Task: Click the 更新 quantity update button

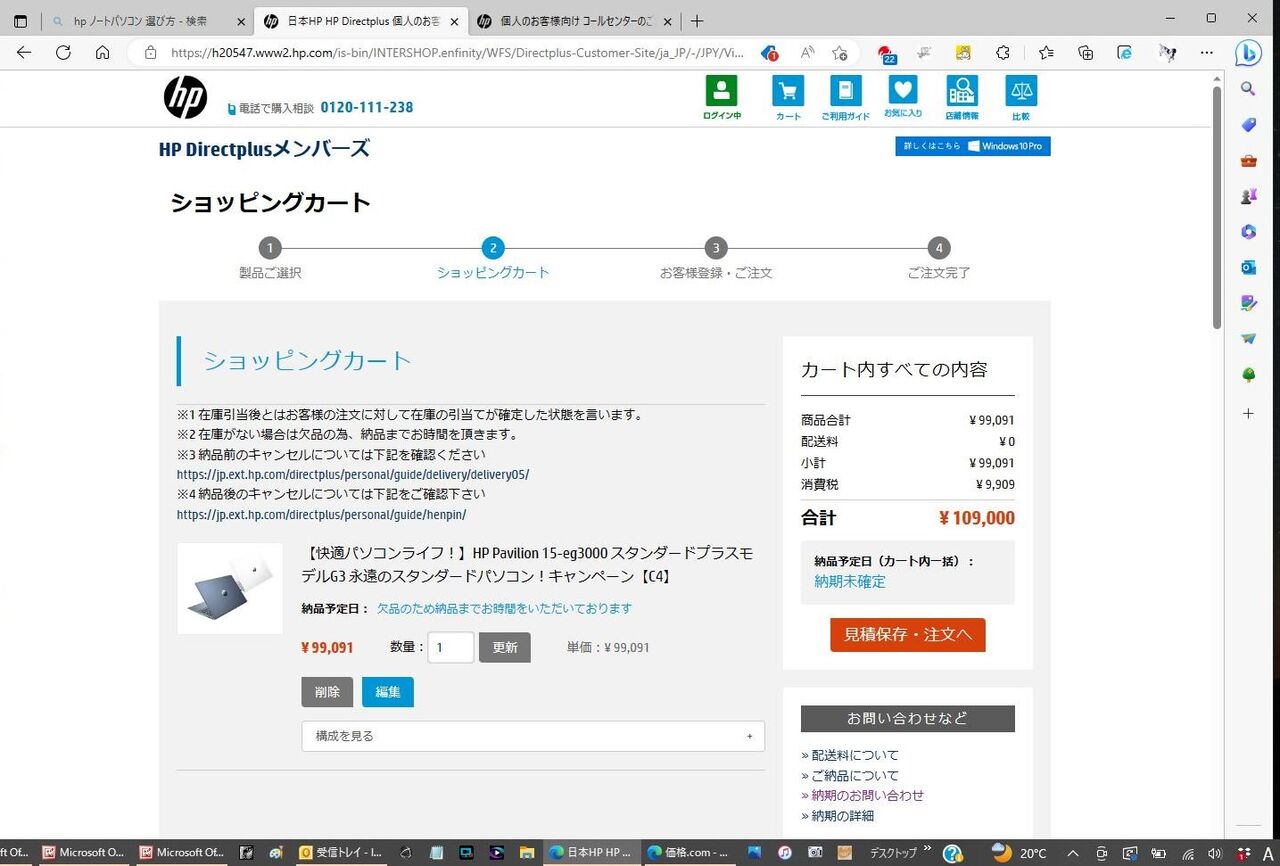Action: pos(505,647)
